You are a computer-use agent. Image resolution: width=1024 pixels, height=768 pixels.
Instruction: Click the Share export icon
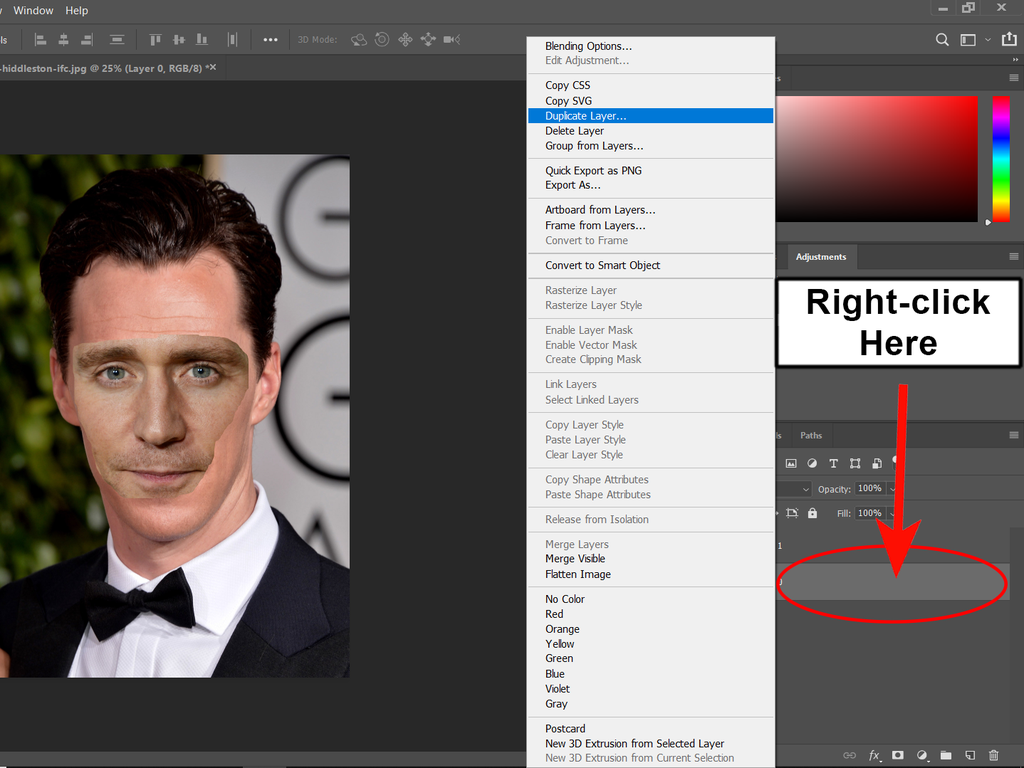tap(1009, 40)
